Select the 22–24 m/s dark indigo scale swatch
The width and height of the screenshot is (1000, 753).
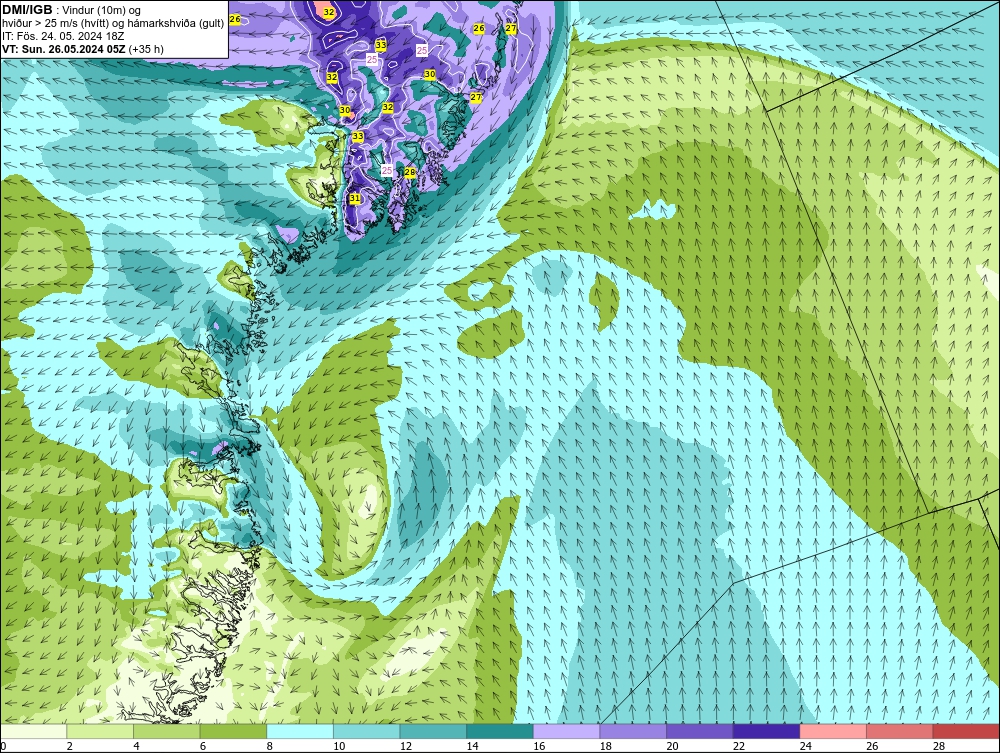pyautogui.click(x=766, y=731)
